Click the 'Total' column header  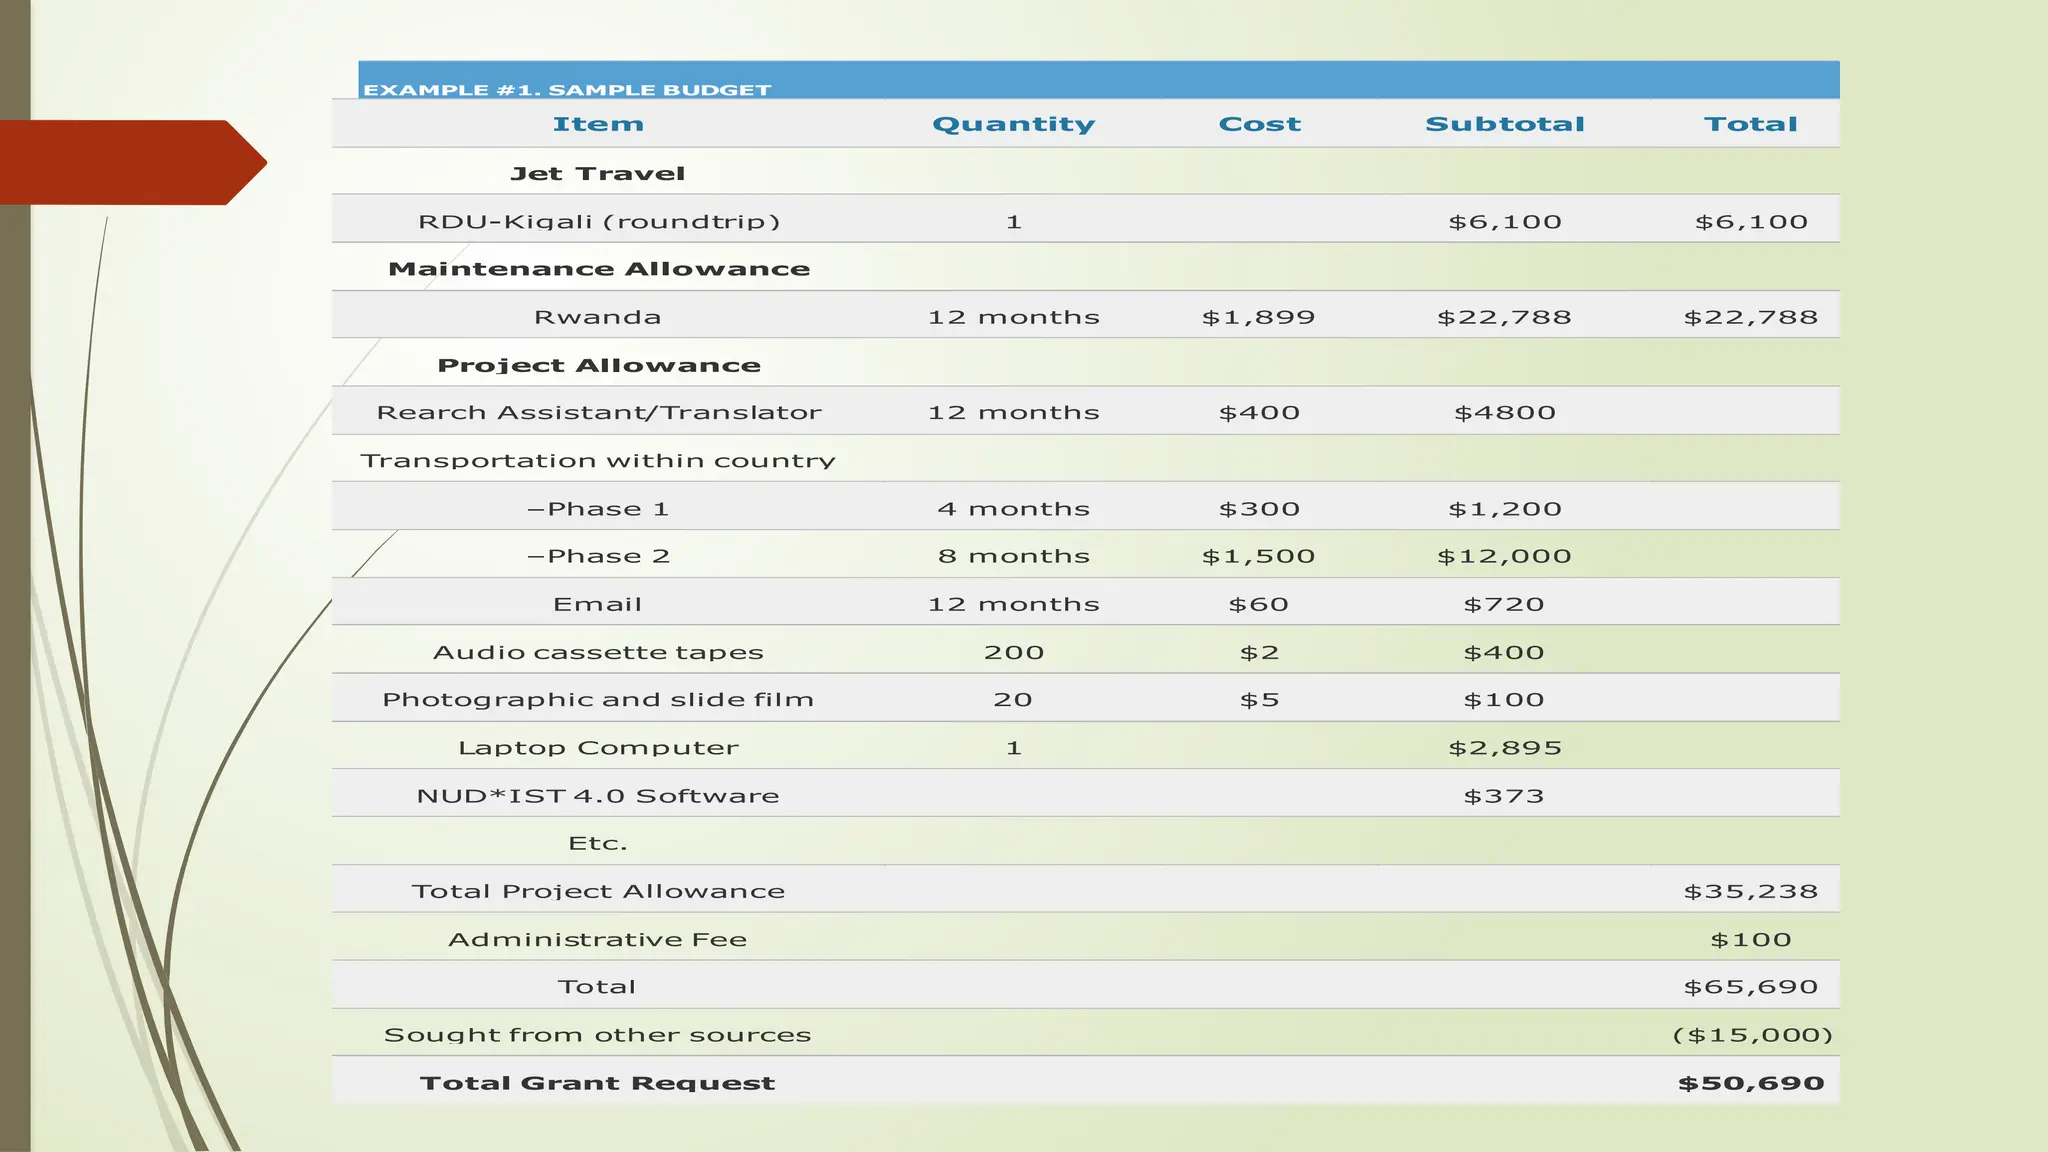1750,124
